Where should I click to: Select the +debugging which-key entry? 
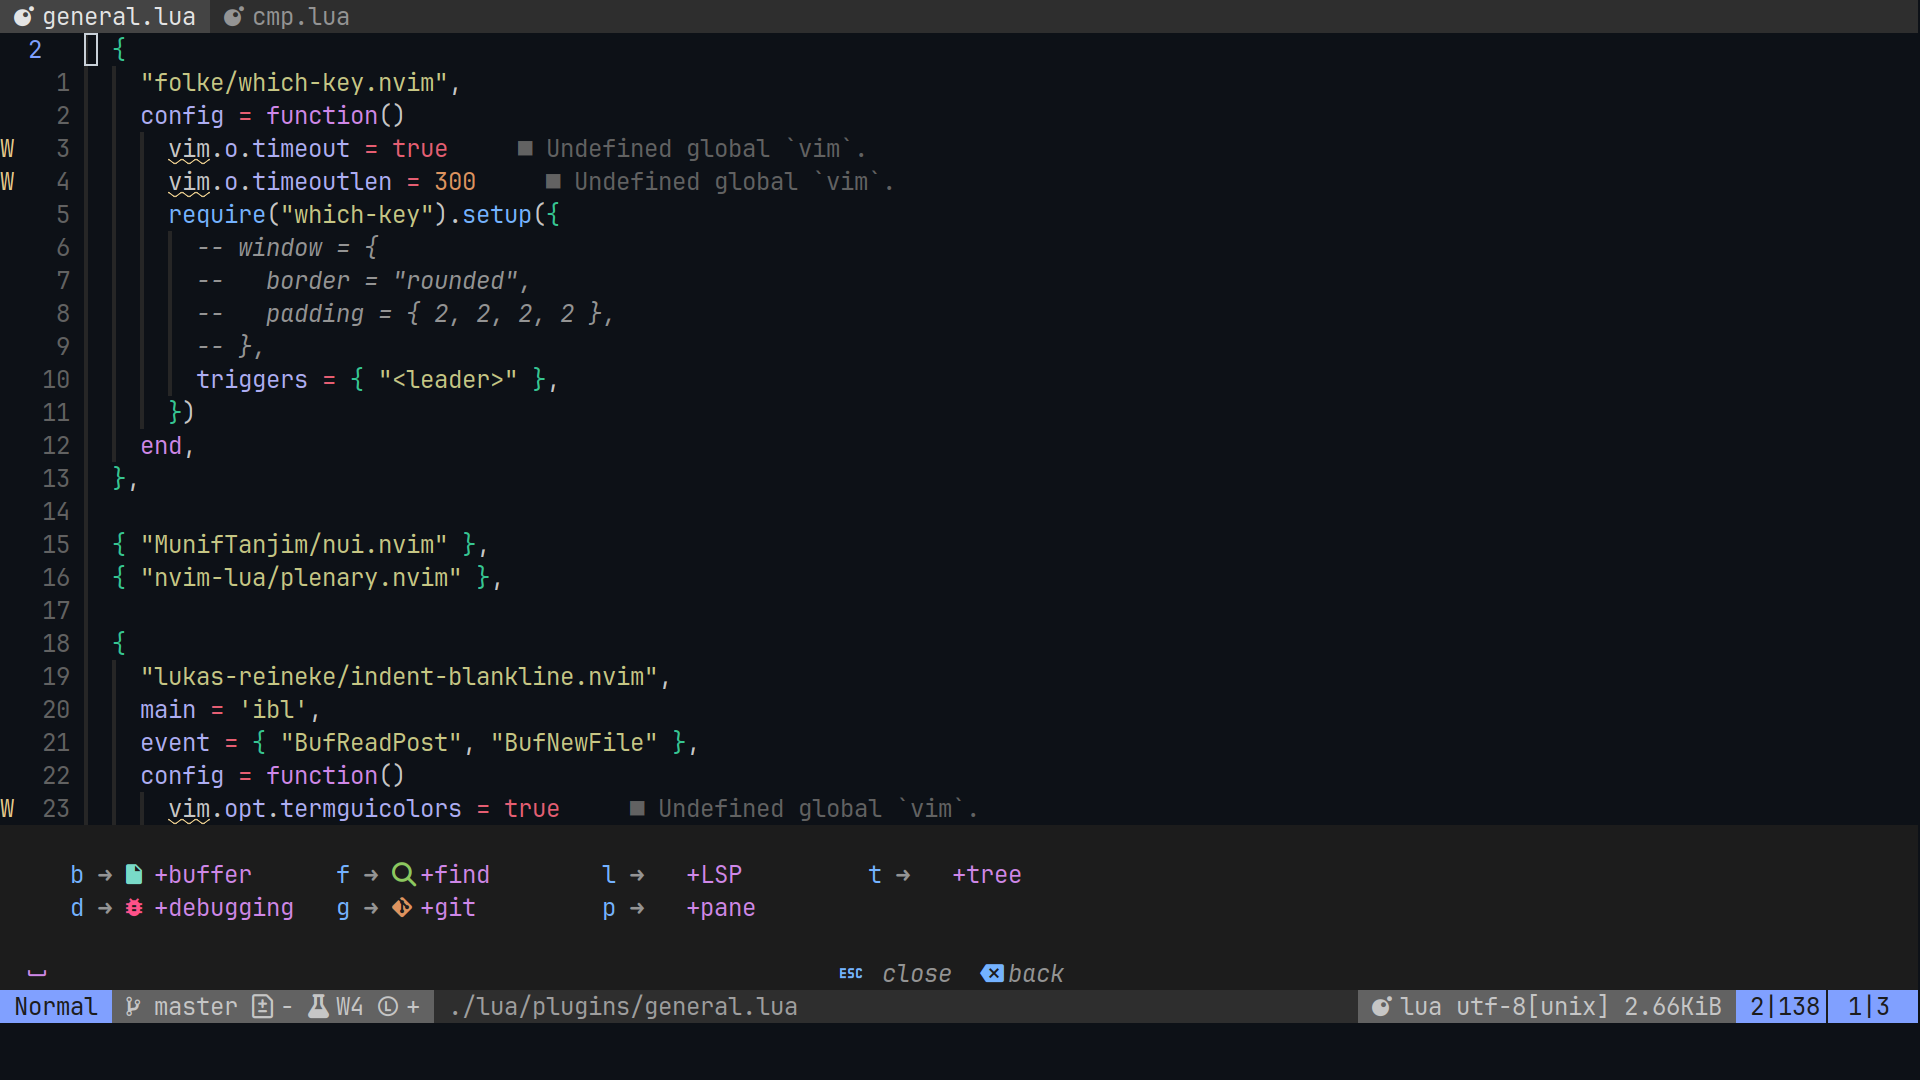click(x=182, y=908)
